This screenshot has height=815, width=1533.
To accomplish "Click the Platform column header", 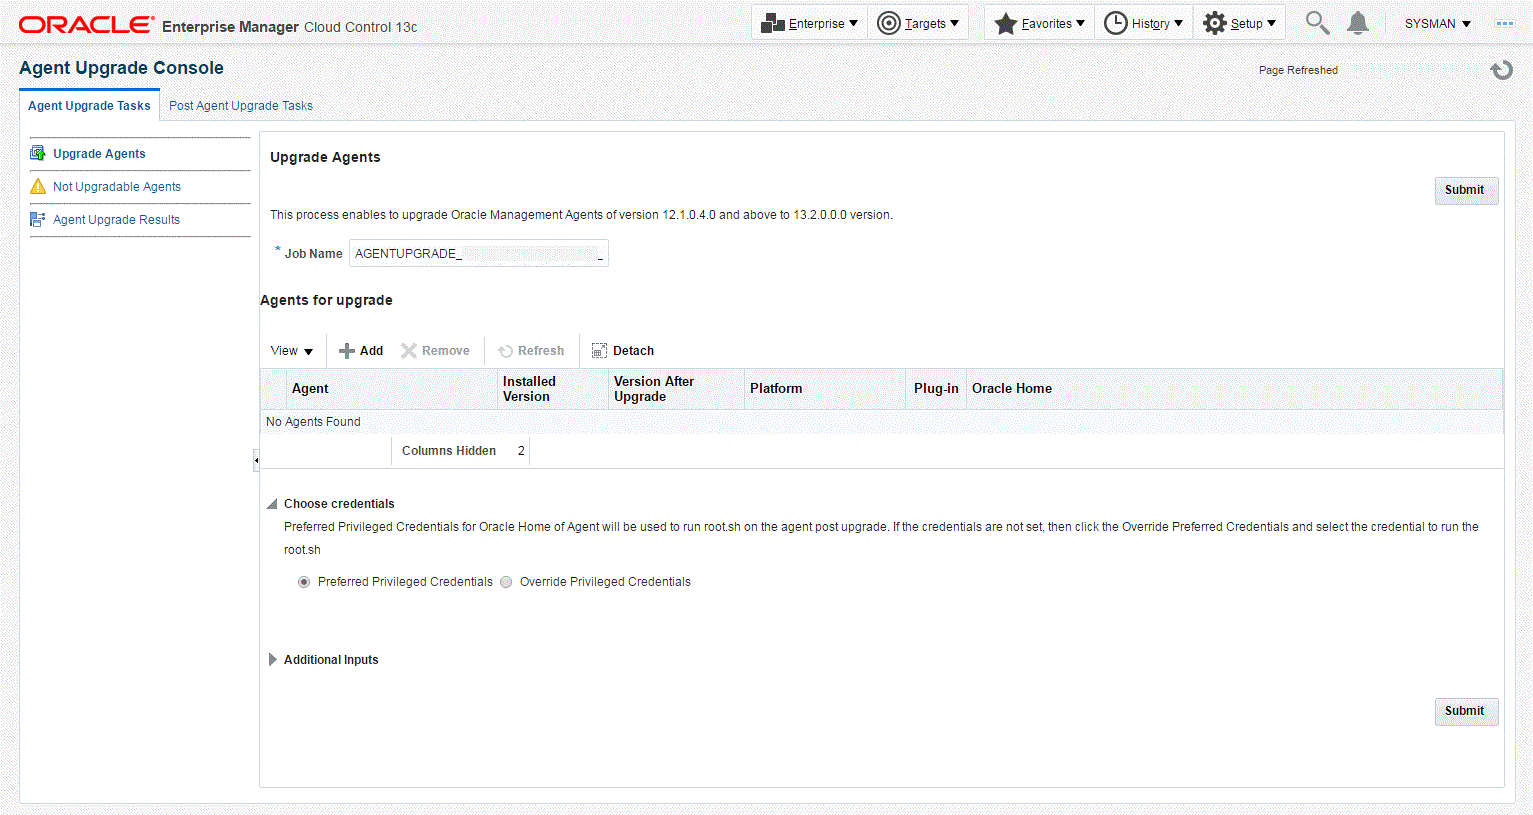I will click(825, 389).
